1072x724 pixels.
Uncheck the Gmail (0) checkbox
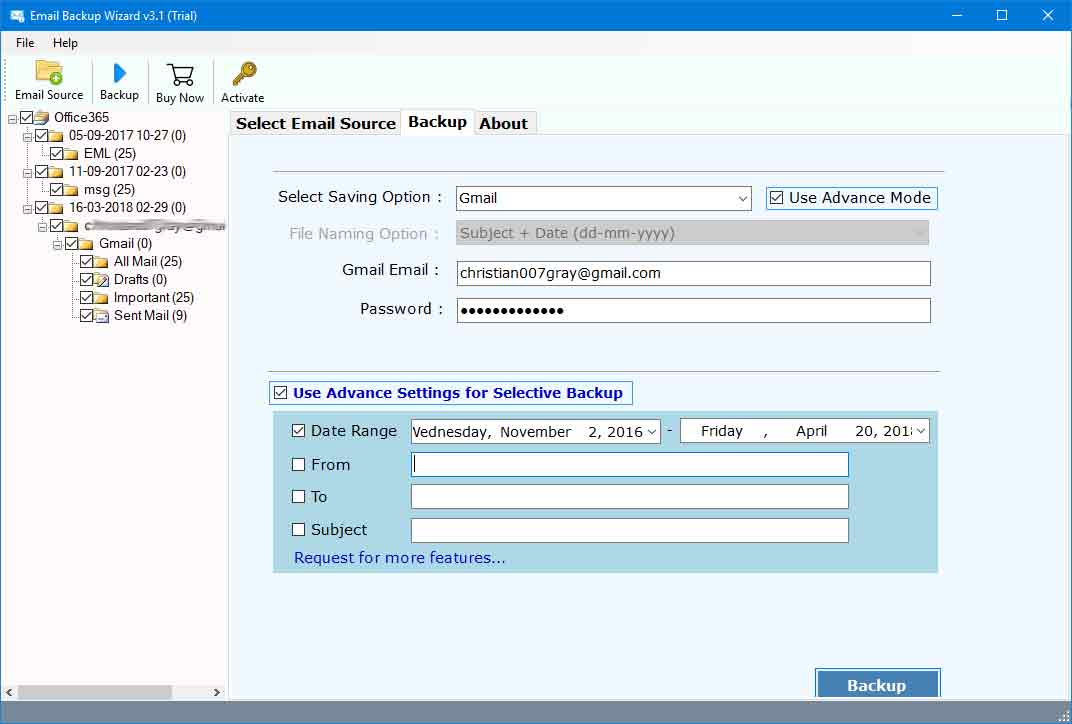click(x=72, y=243)
